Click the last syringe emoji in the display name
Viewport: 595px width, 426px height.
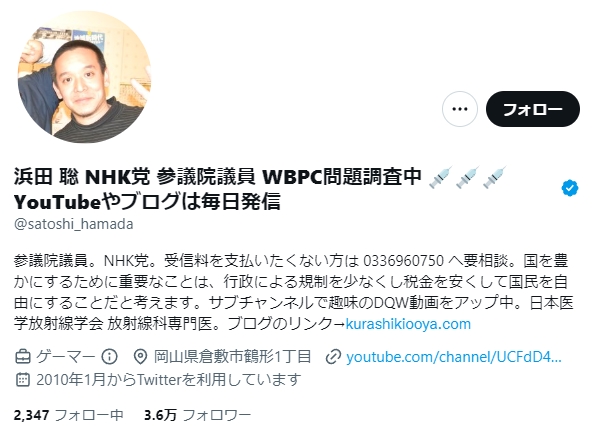494,177
